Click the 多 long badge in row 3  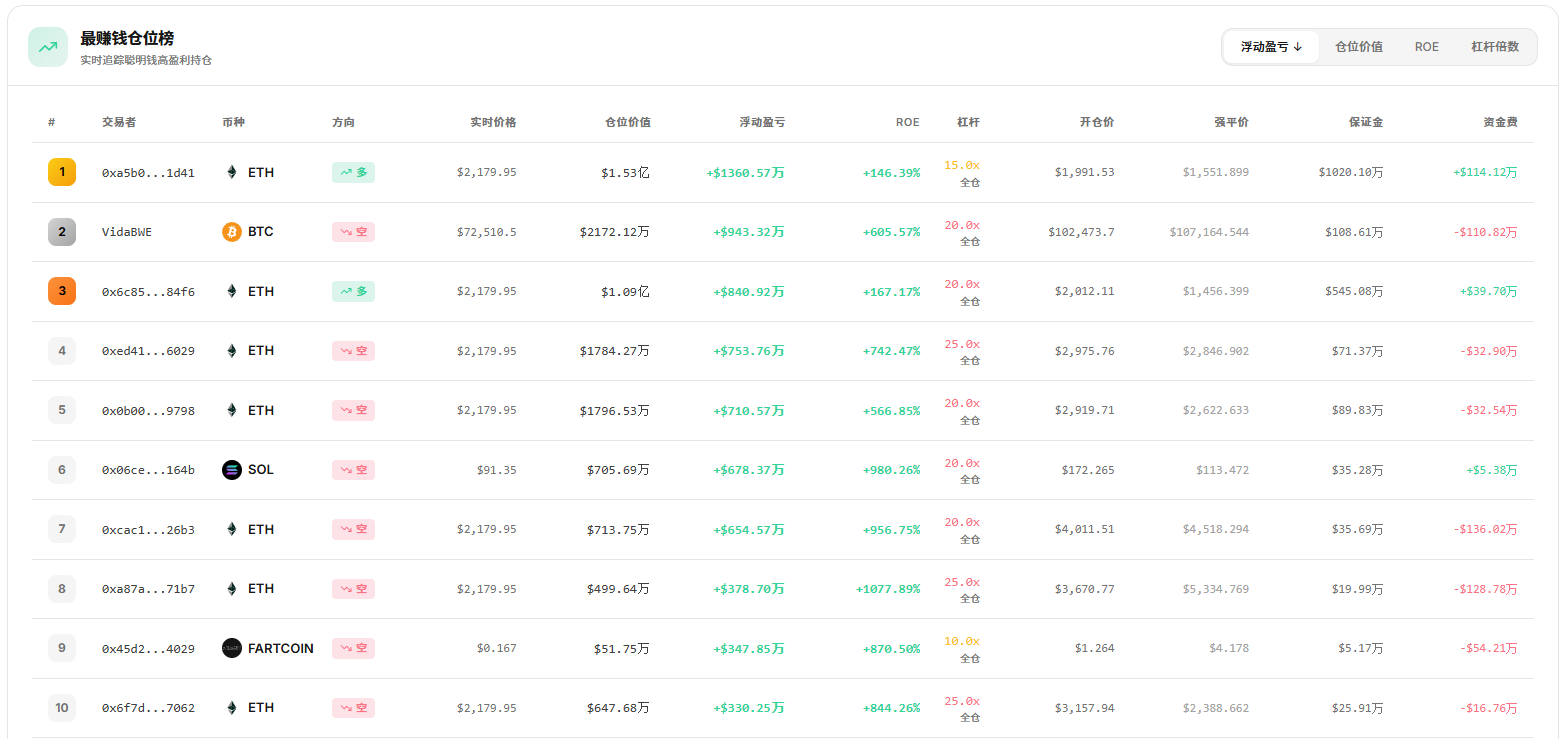[x=353, y=291]
